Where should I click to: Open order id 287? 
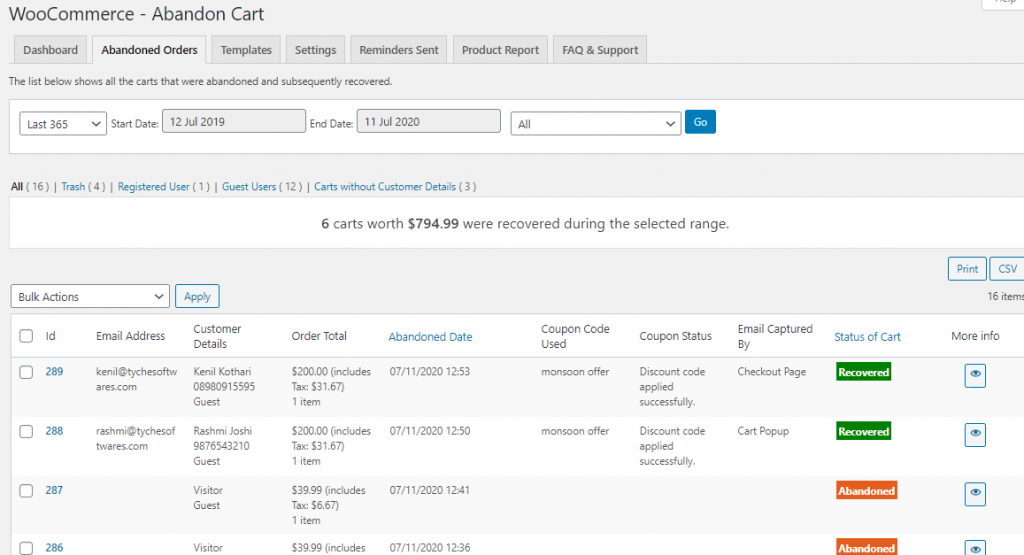(54, 490)
